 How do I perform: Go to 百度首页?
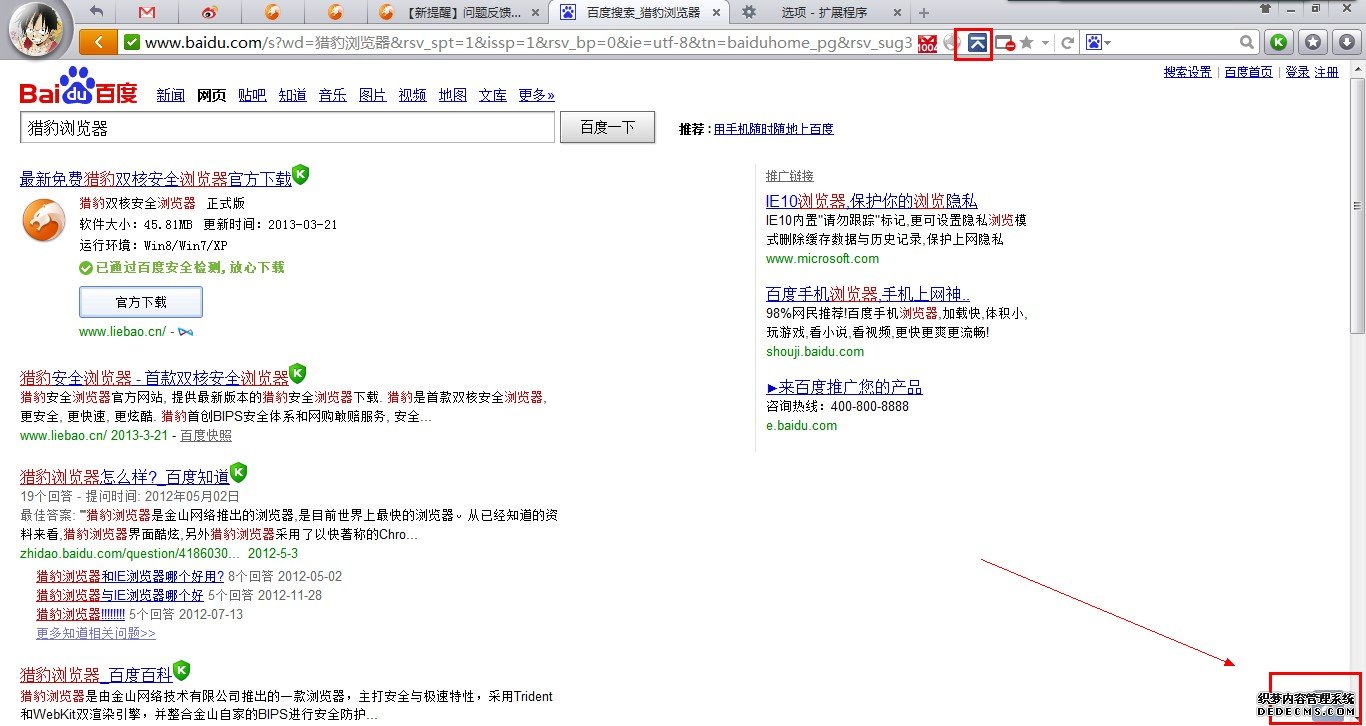[x=1249, y=72]
